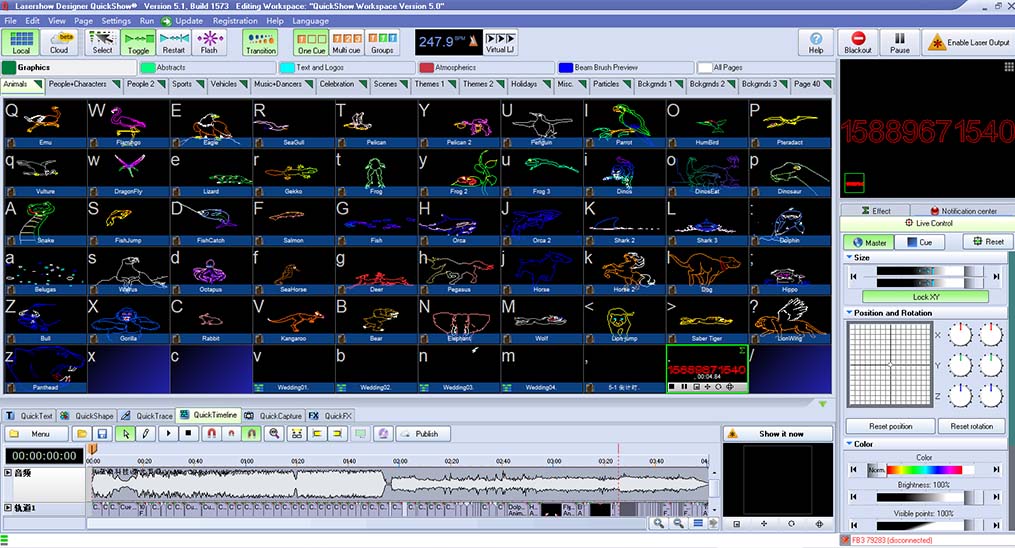The image size is (1015, 548).
Task: Open the timeline Menu button
Action: (36, 433)
